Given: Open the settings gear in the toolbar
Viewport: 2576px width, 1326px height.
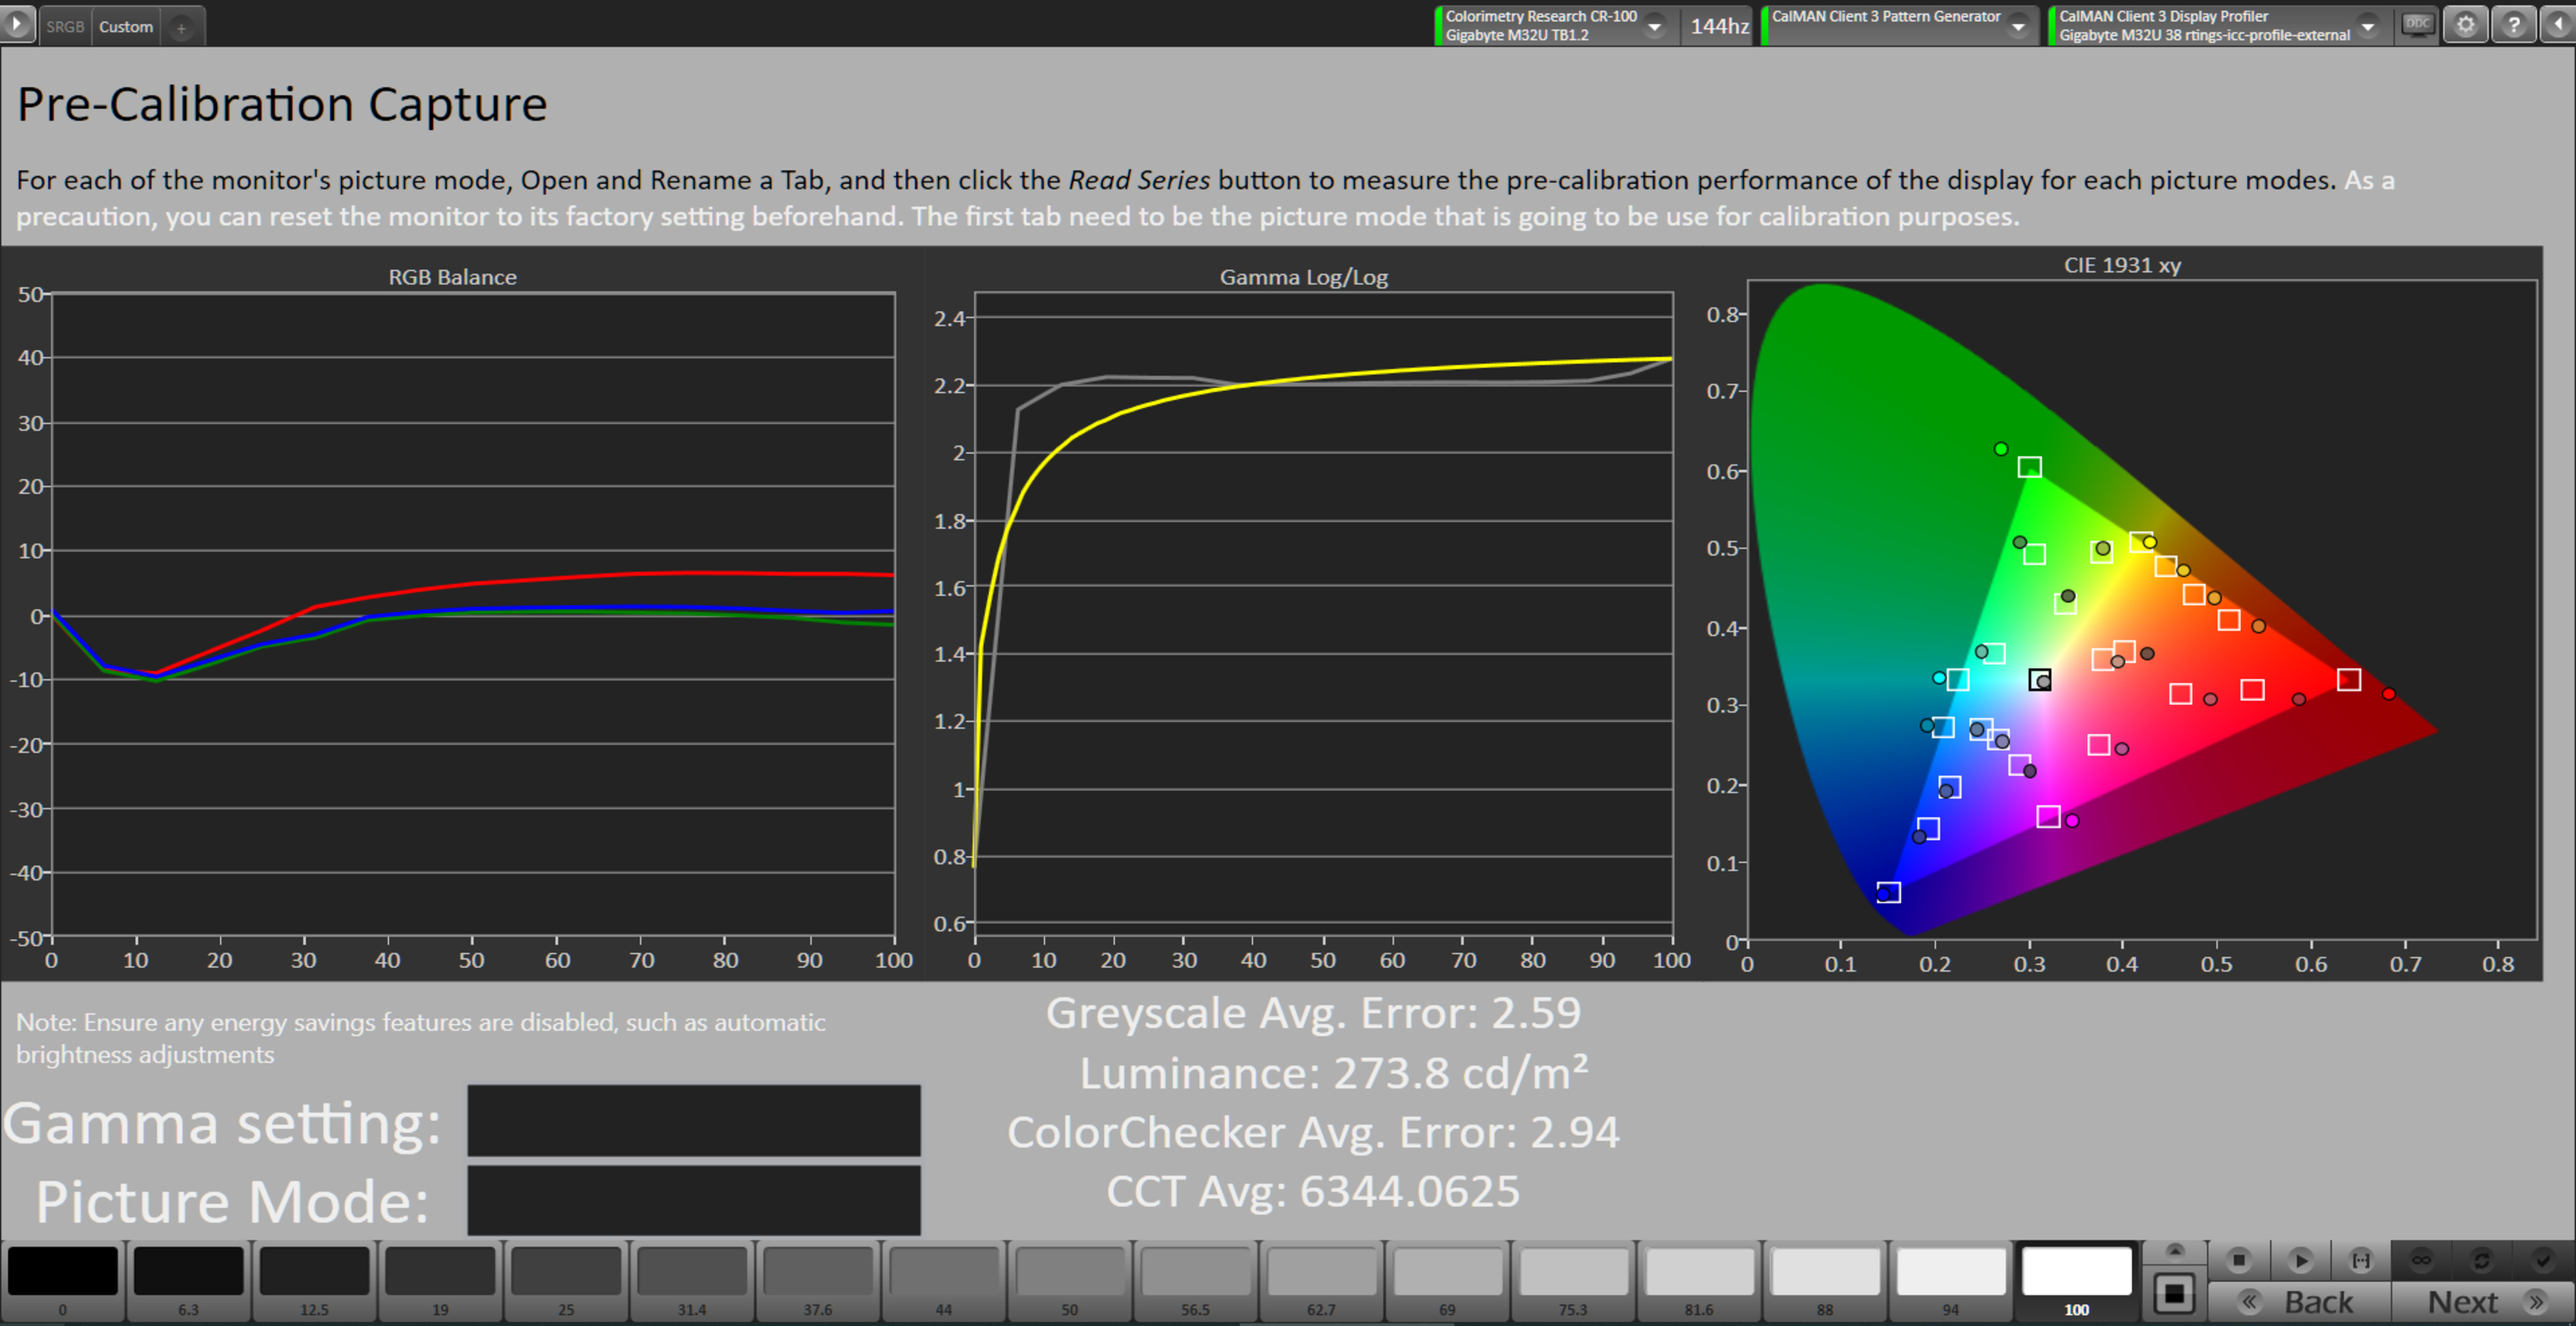Looking at the screenshot, I should (2466, 24).
